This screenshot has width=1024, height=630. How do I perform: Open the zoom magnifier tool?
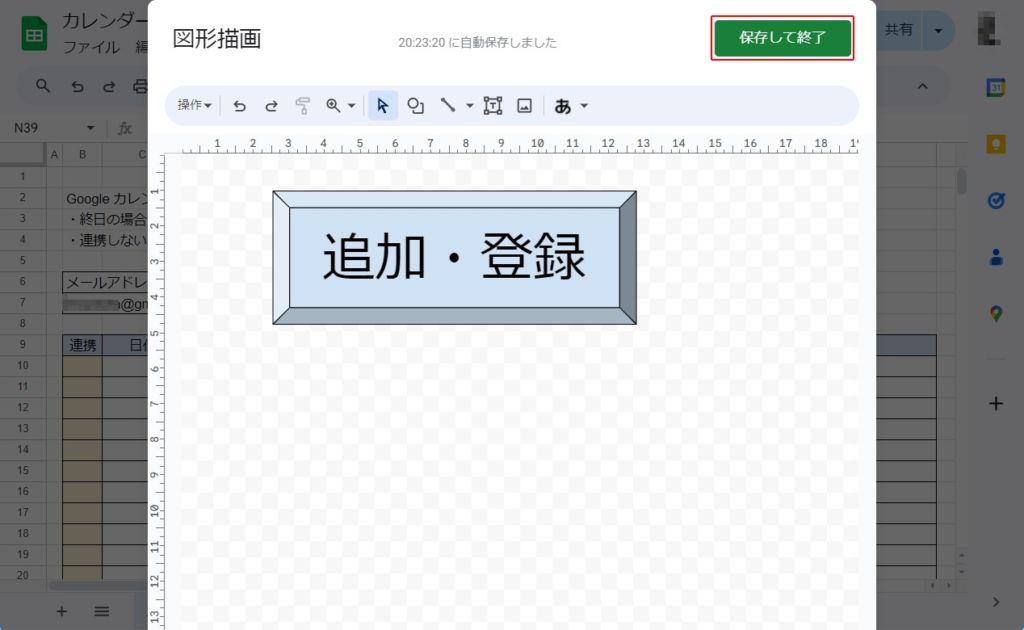(334, 105)
